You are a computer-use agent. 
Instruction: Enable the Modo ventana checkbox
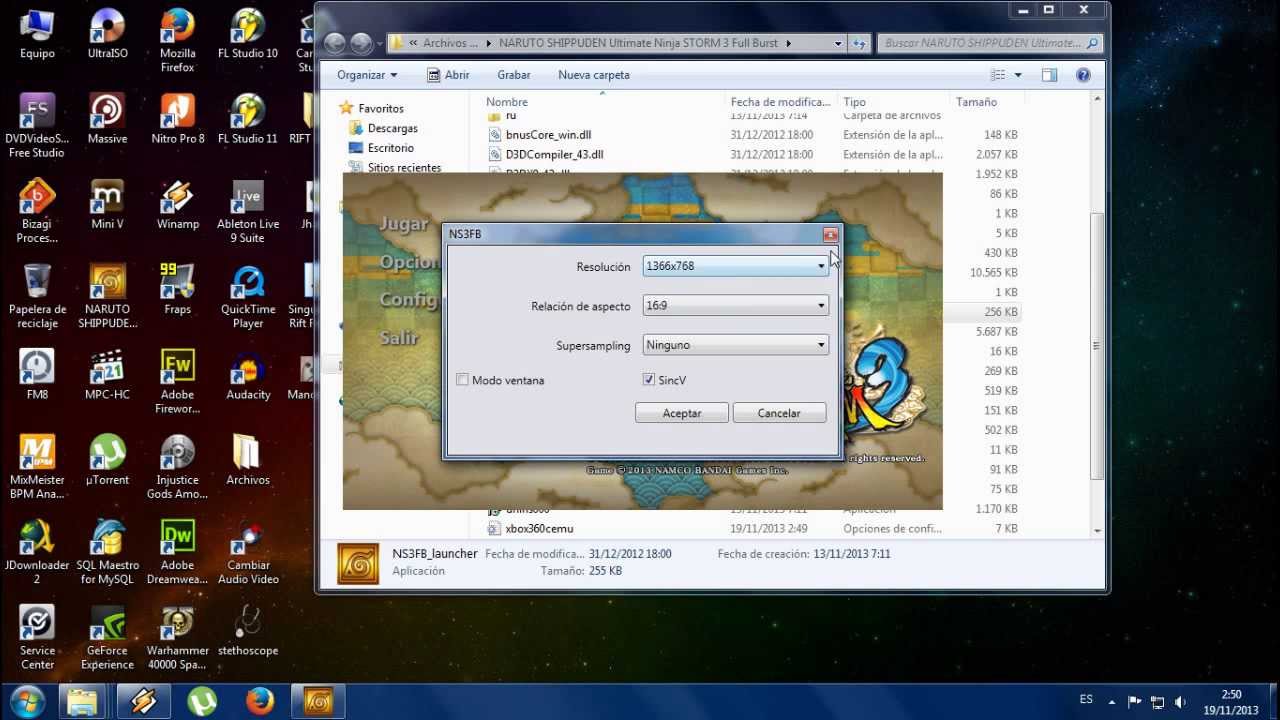[462, 380]
